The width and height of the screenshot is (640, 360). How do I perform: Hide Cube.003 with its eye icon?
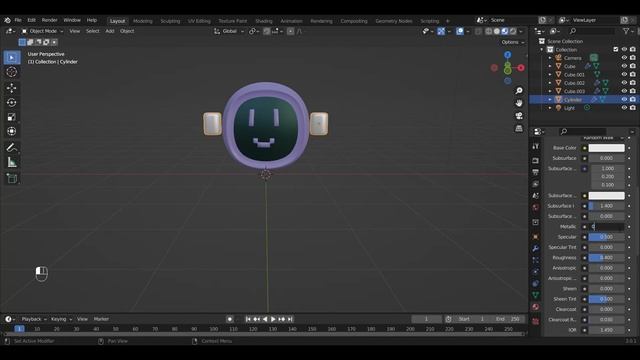(624, 91)
